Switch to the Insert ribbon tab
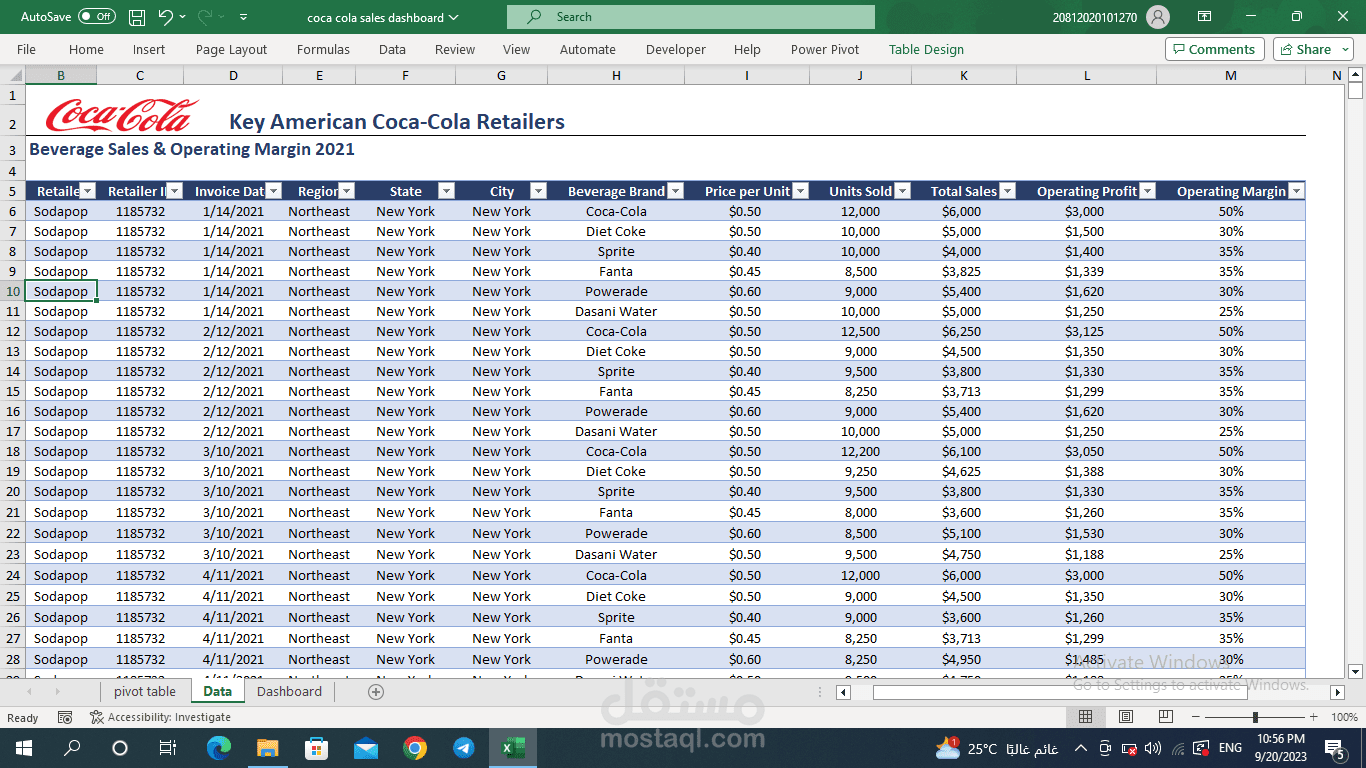The image size is (1366, 768). coord(149,49)
